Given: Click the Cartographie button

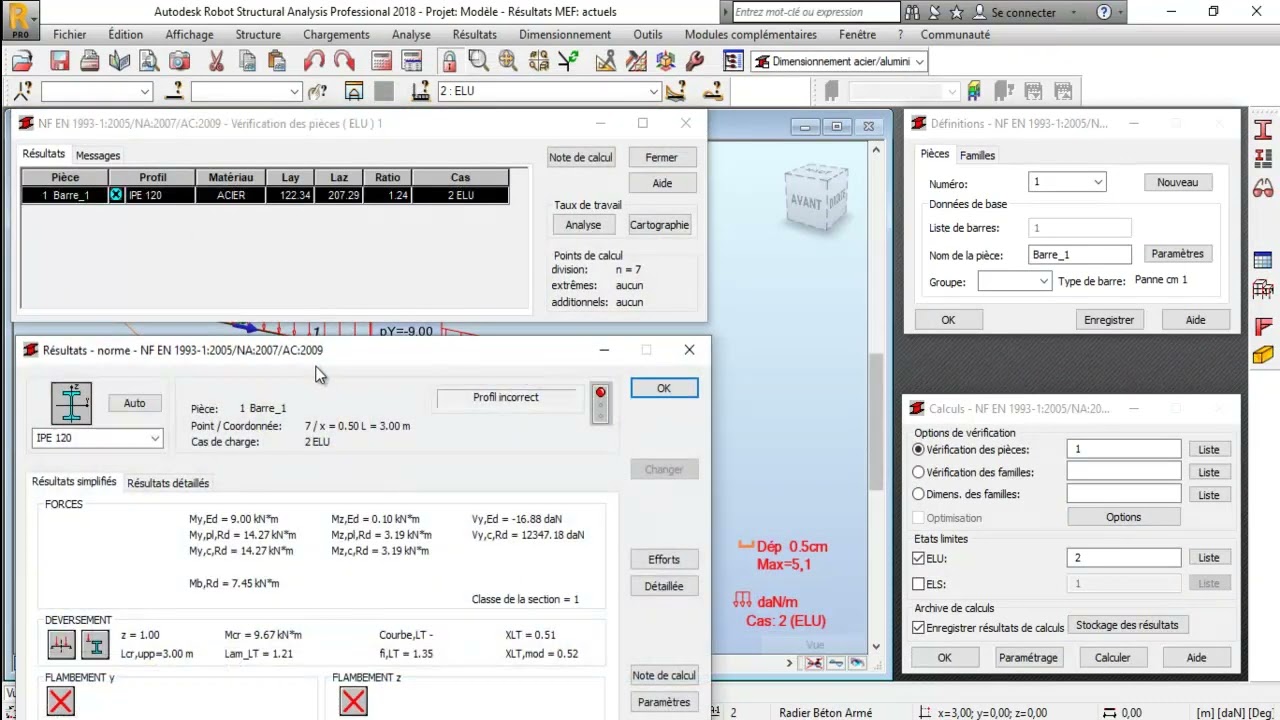Looking at the screenshot, I should click(659, 225).
